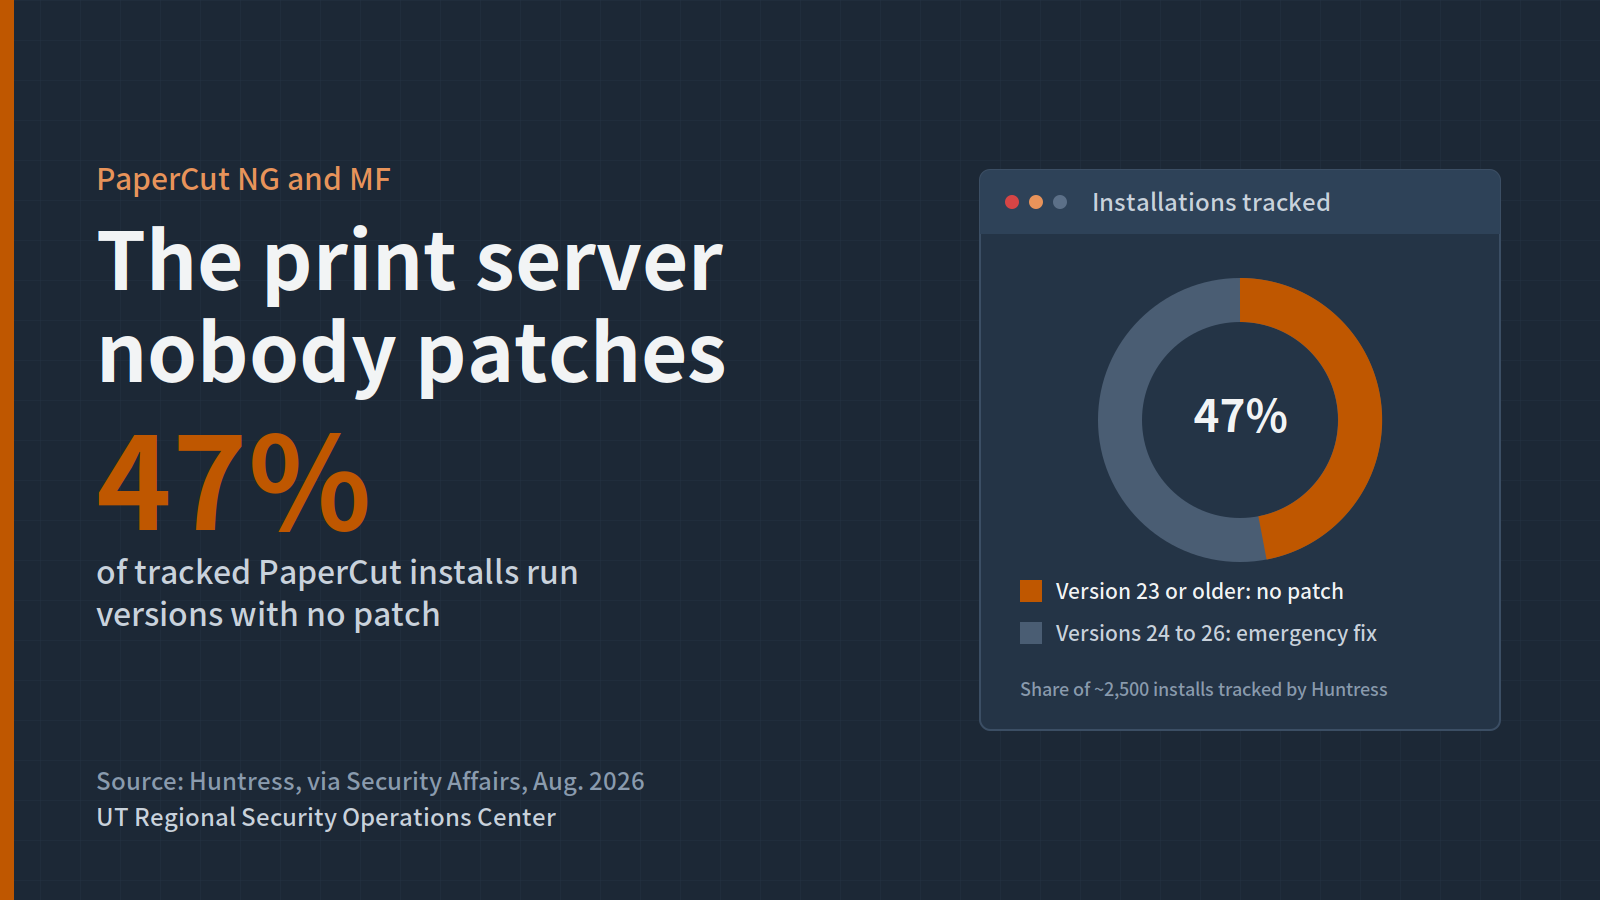The image size is (1600, 900).
Task: Click 'UT Regional Security Operations Center' text
Action: (x=326, y=817)
